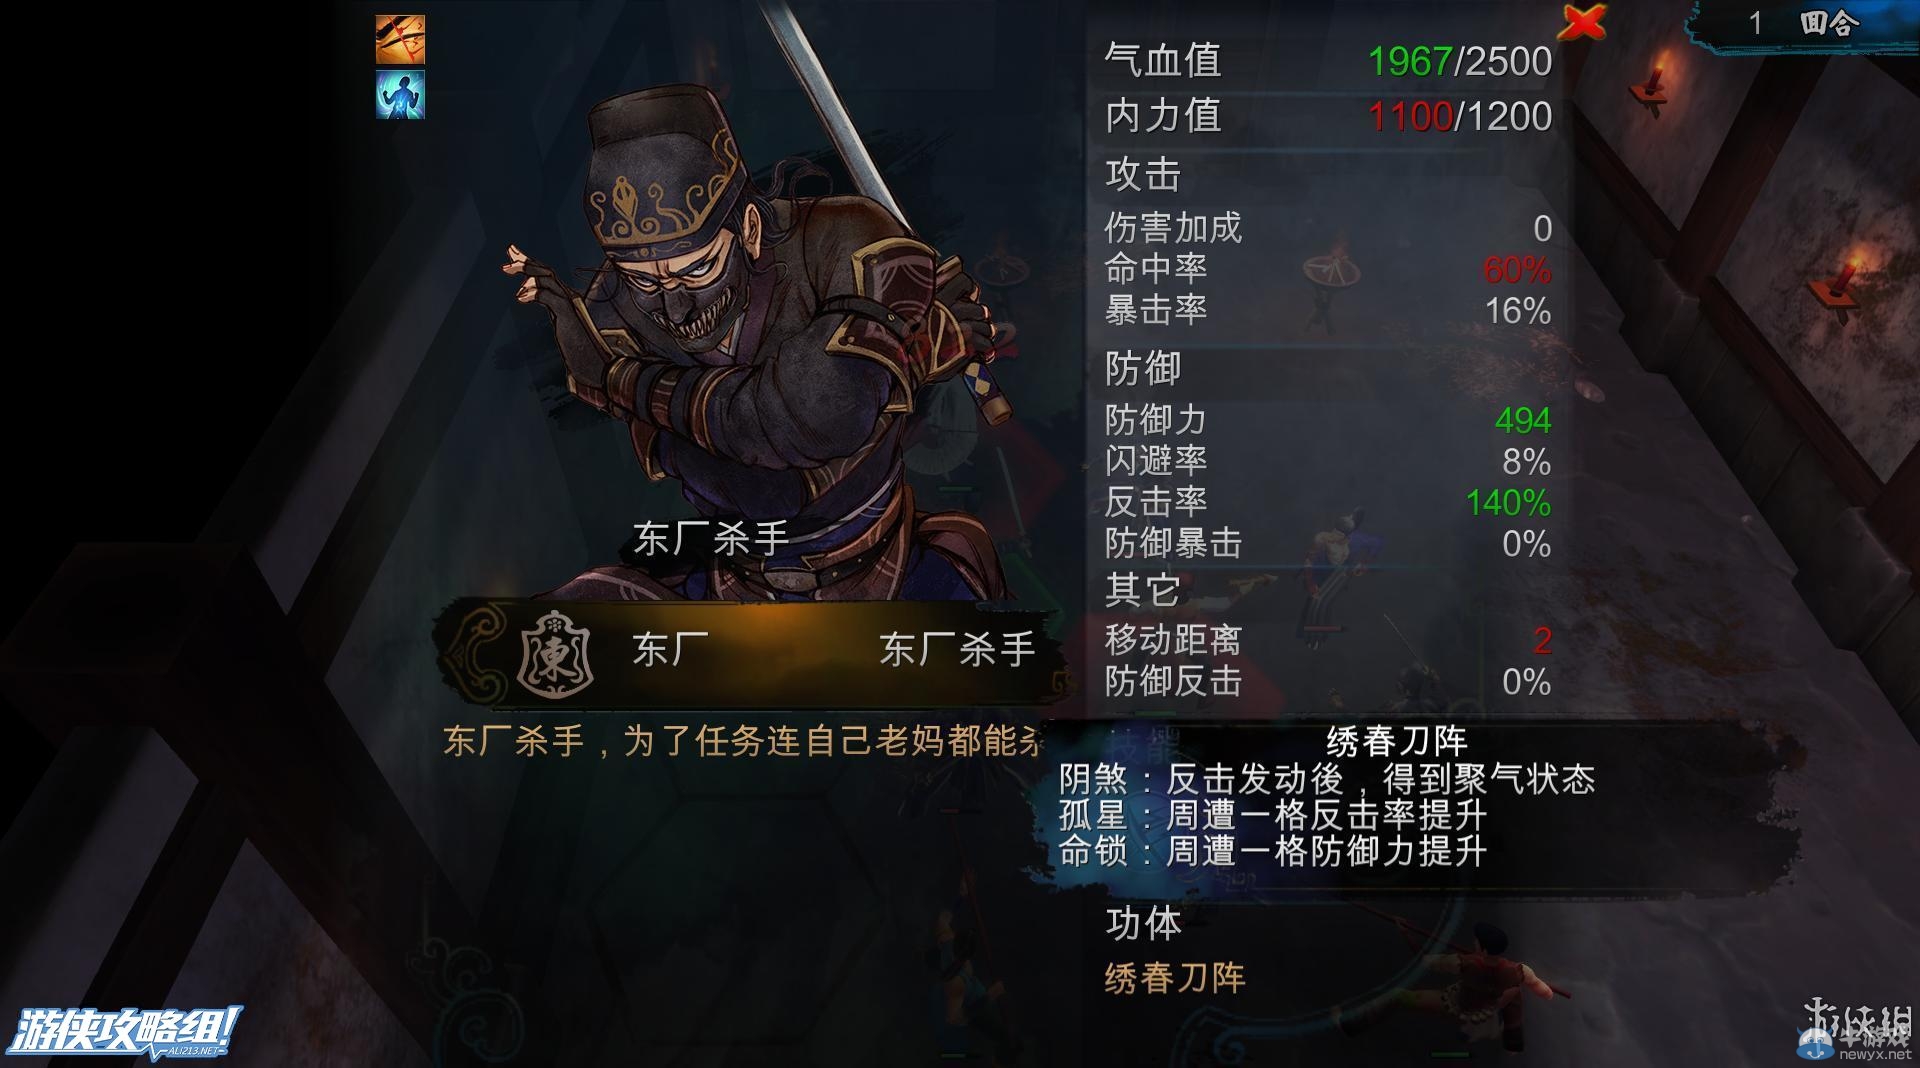Select the 命中率 60% stat row
Image resolution: width=1920 pixels, height=1068 pixels.
[x=1328, y=269]
